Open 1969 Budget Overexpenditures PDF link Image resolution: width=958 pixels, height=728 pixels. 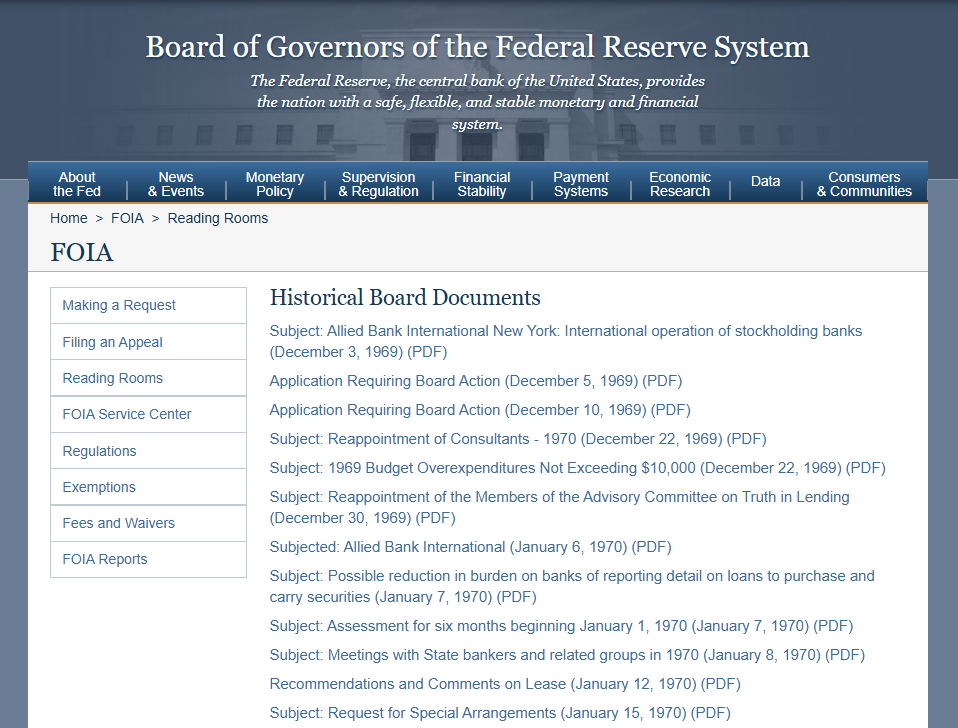pos(577,468)
